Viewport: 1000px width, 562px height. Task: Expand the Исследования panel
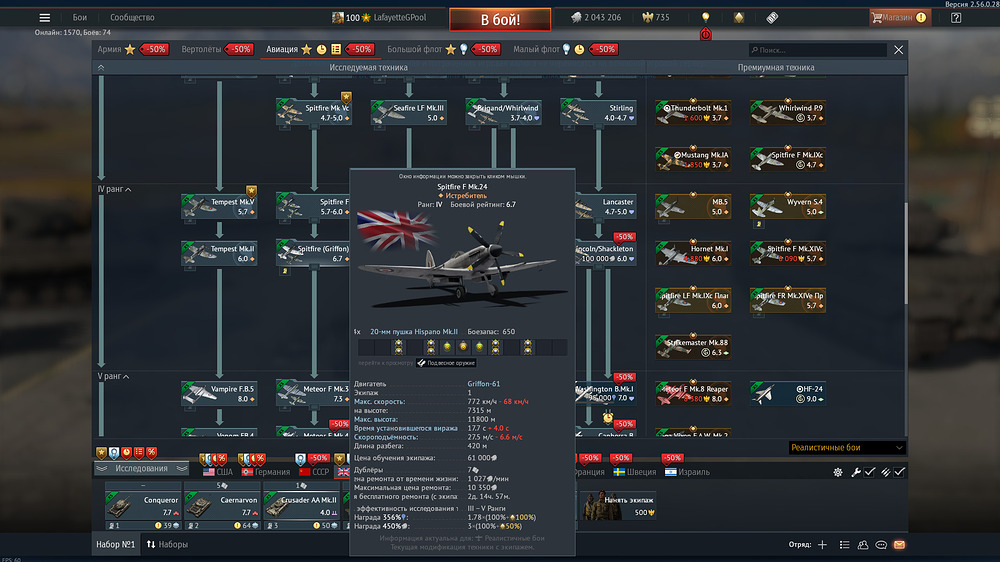click(142, 468)
